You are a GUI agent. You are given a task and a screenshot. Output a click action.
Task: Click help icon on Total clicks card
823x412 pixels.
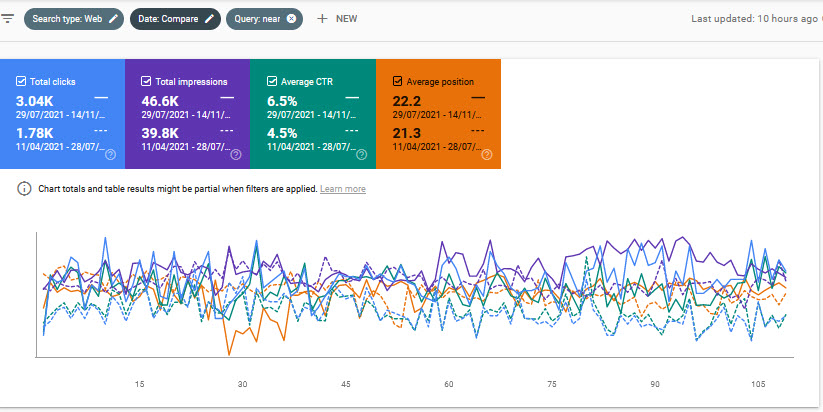tap(110, 154)
